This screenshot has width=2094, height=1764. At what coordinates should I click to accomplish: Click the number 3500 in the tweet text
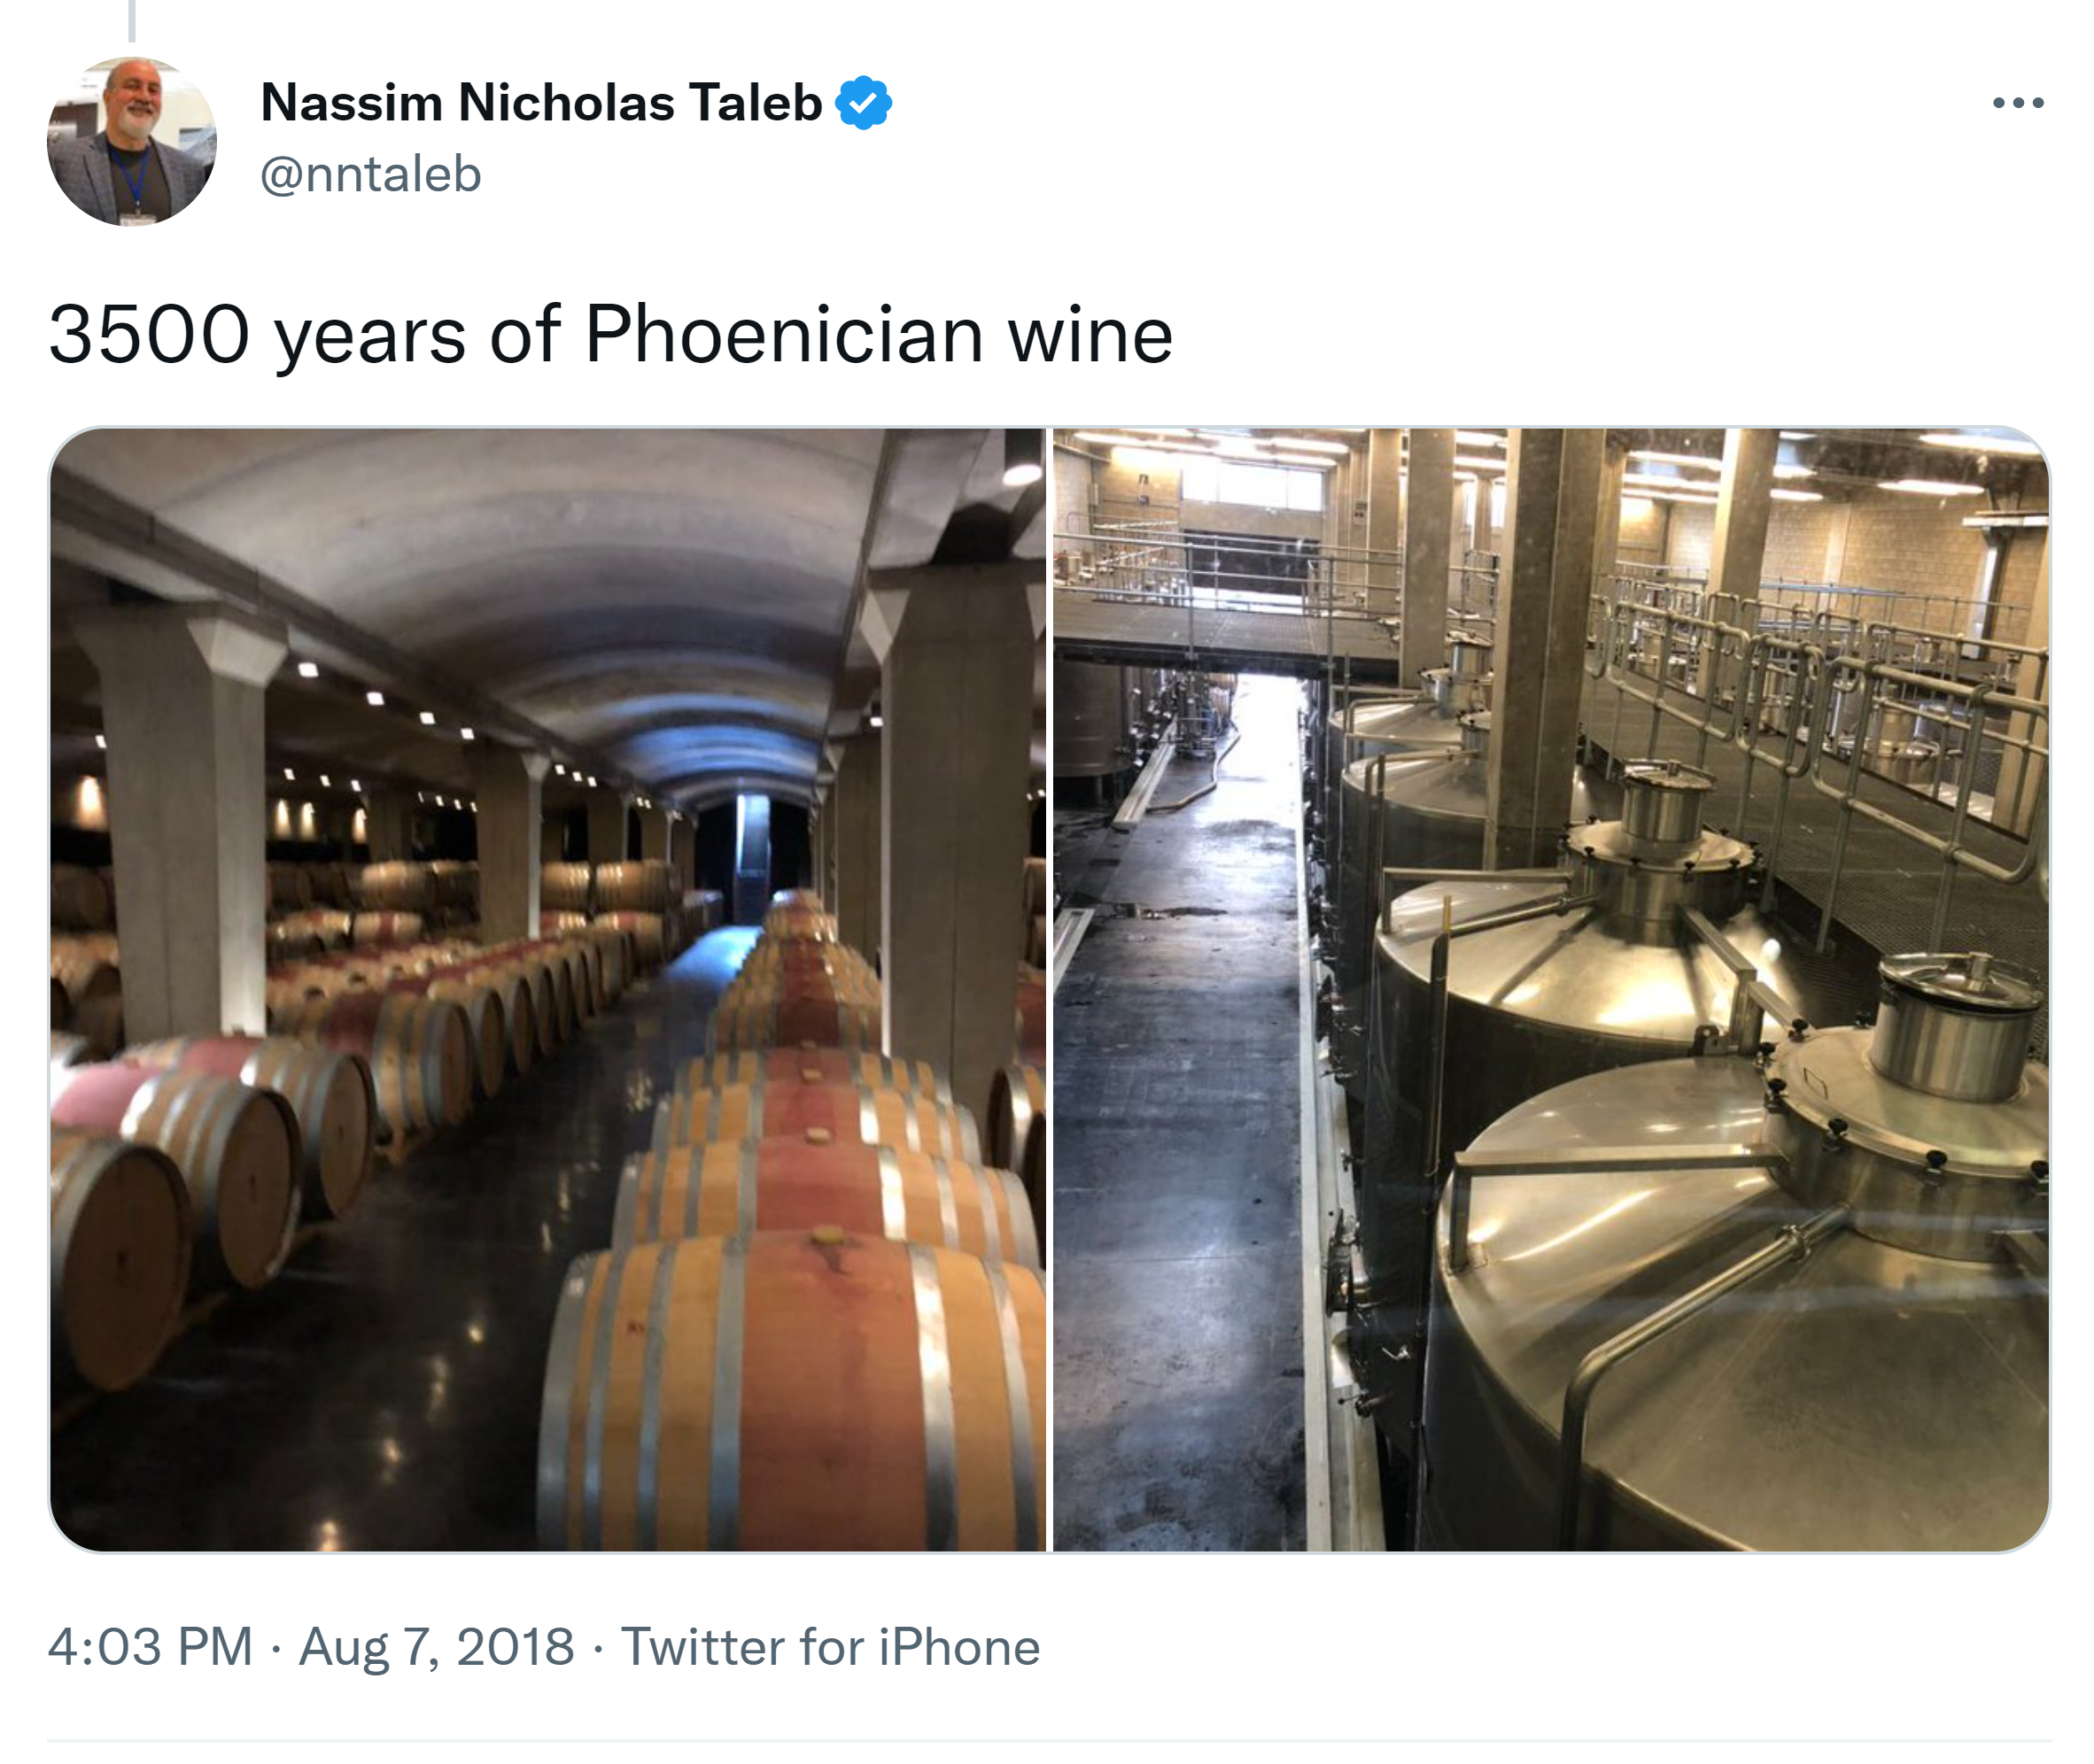coord(149,335)
